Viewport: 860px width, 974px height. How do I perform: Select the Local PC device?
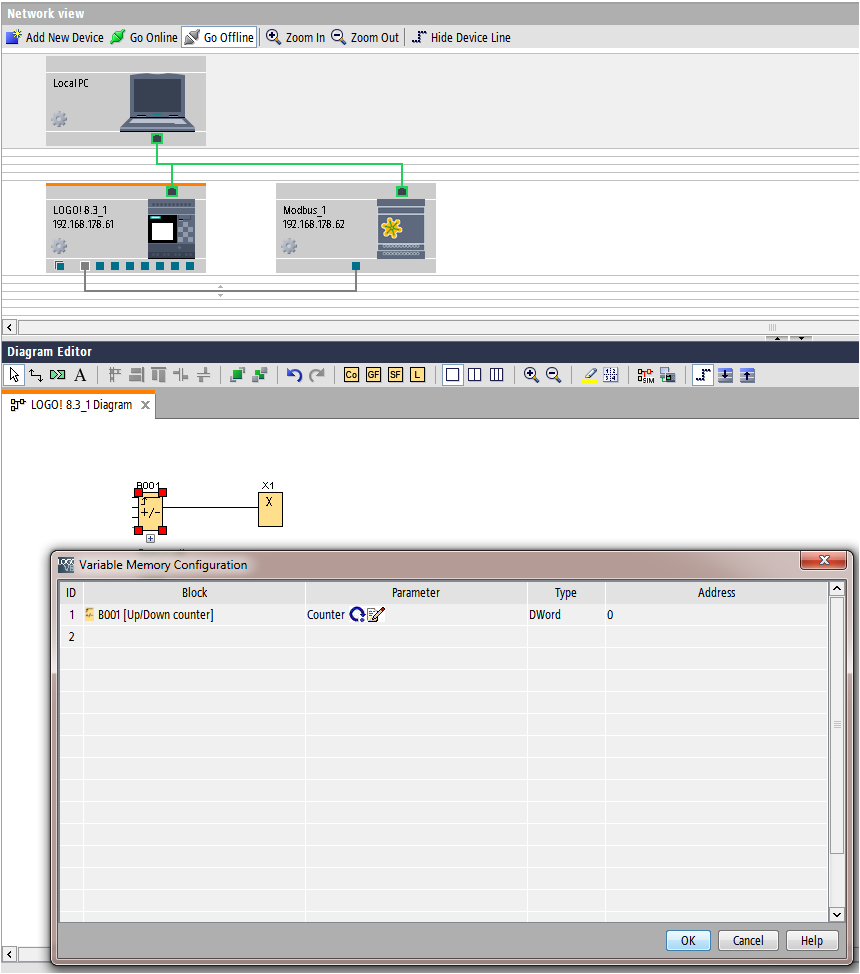pos(126,101)
